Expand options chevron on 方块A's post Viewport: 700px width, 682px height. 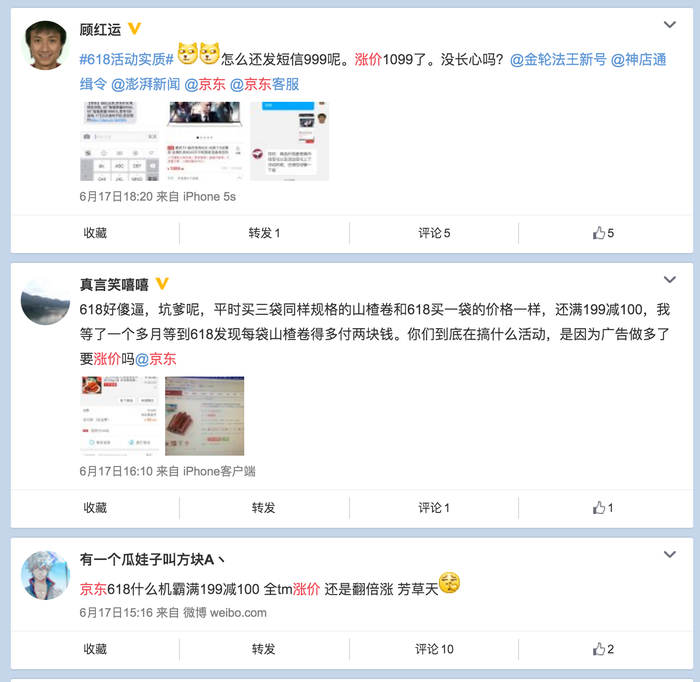(670, 554)
